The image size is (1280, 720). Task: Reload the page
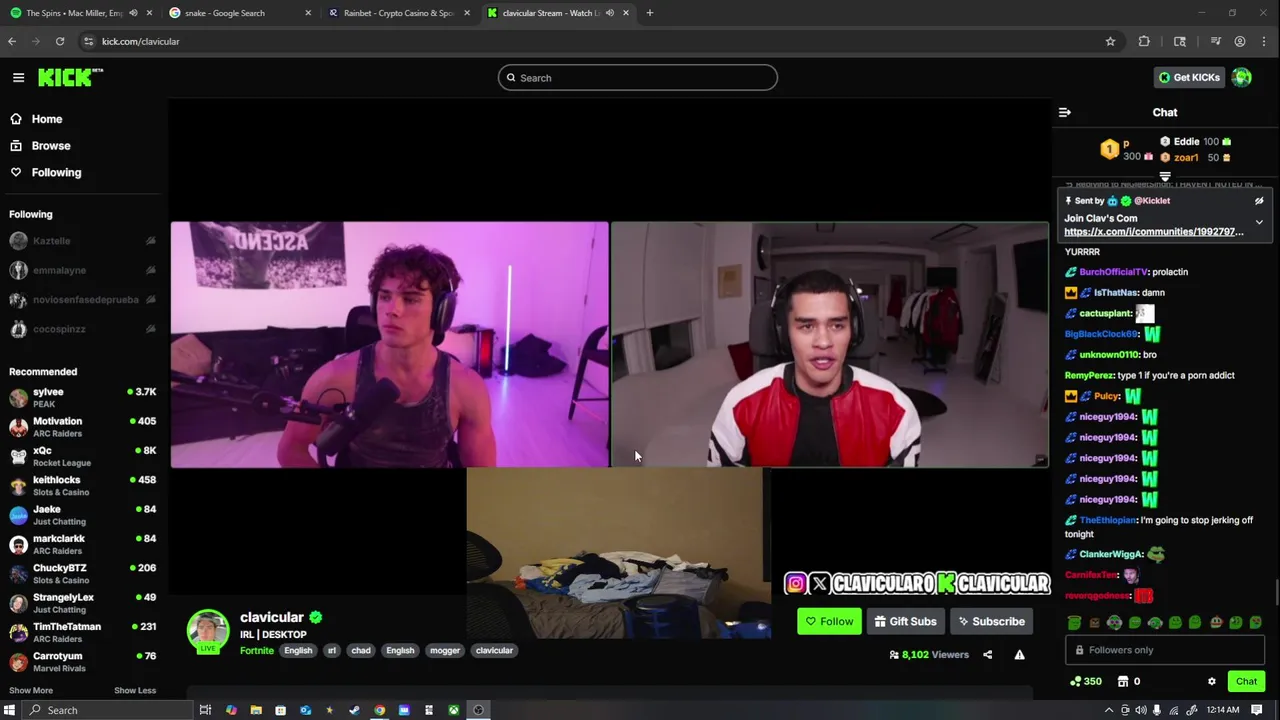pos(60,41)
